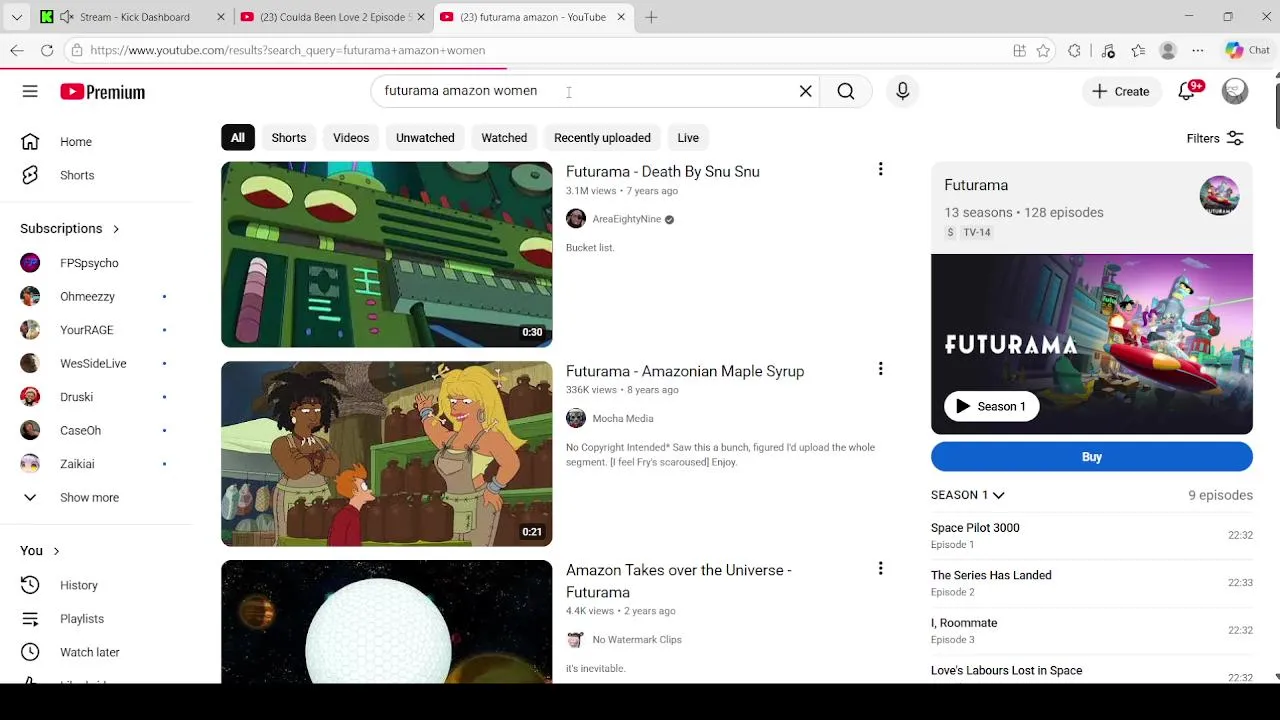The width and height of the screenshot is (1280, 720).
Task: Click the Futurama show avatar icon
Action: (x=1219, y=195)
